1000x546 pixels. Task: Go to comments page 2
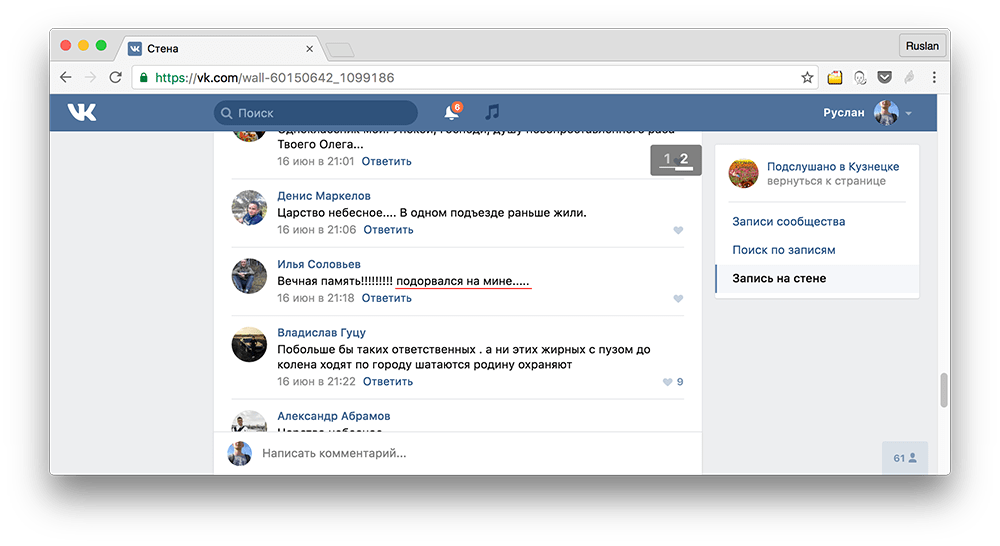[684, 159]
